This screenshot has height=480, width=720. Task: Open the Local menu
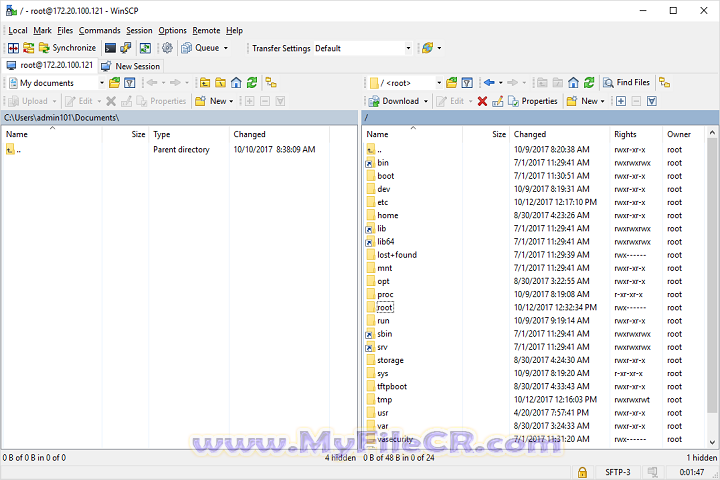point(18,30)
